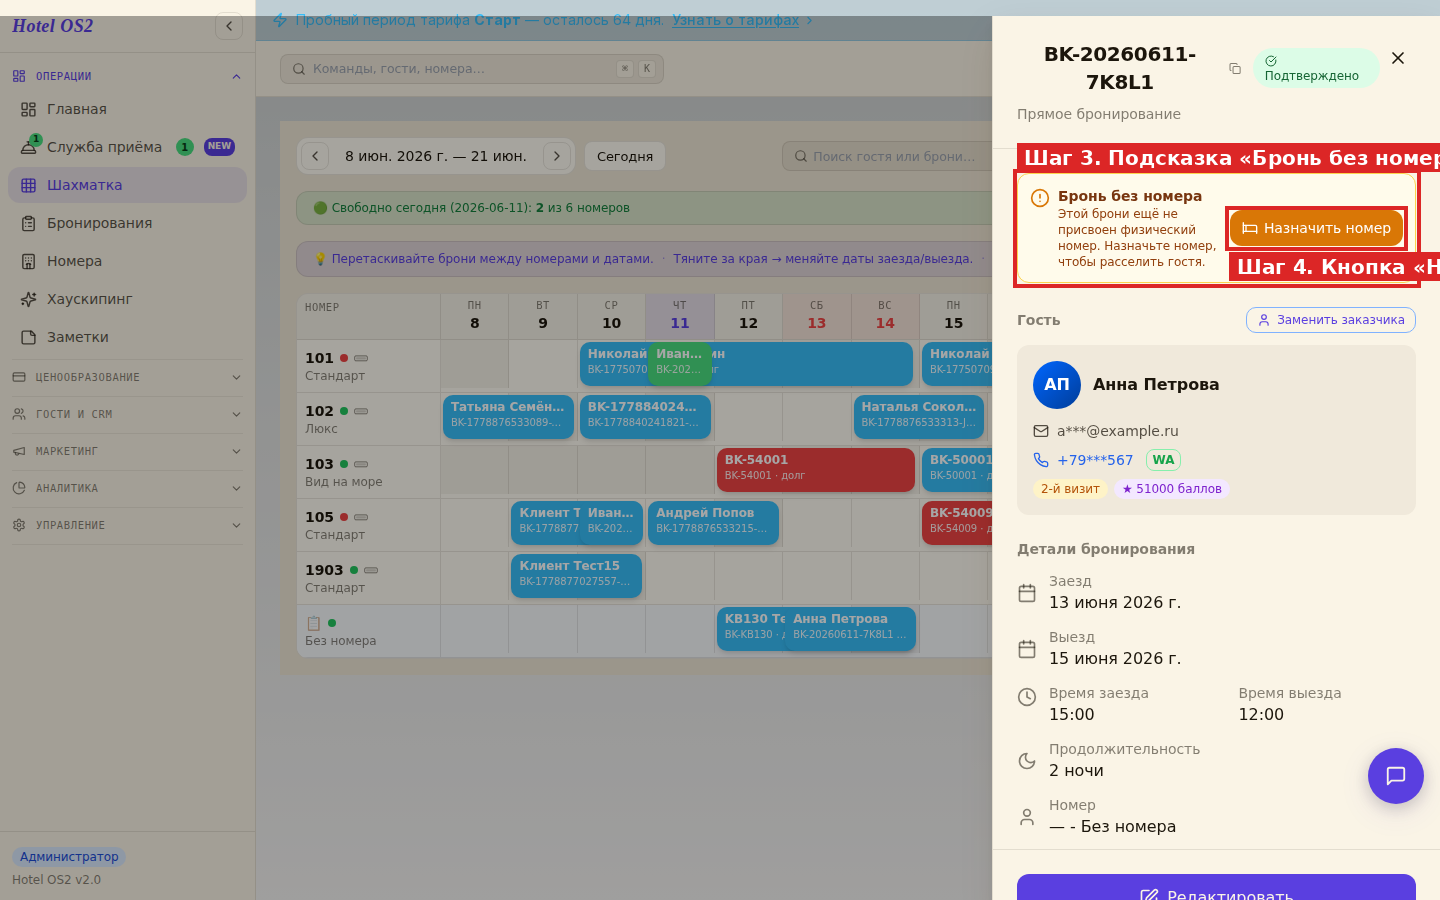The height and width of the screenshot is (900, 1440).
Task: Open the chat bubble widget
Action: tap(1396, 776)
